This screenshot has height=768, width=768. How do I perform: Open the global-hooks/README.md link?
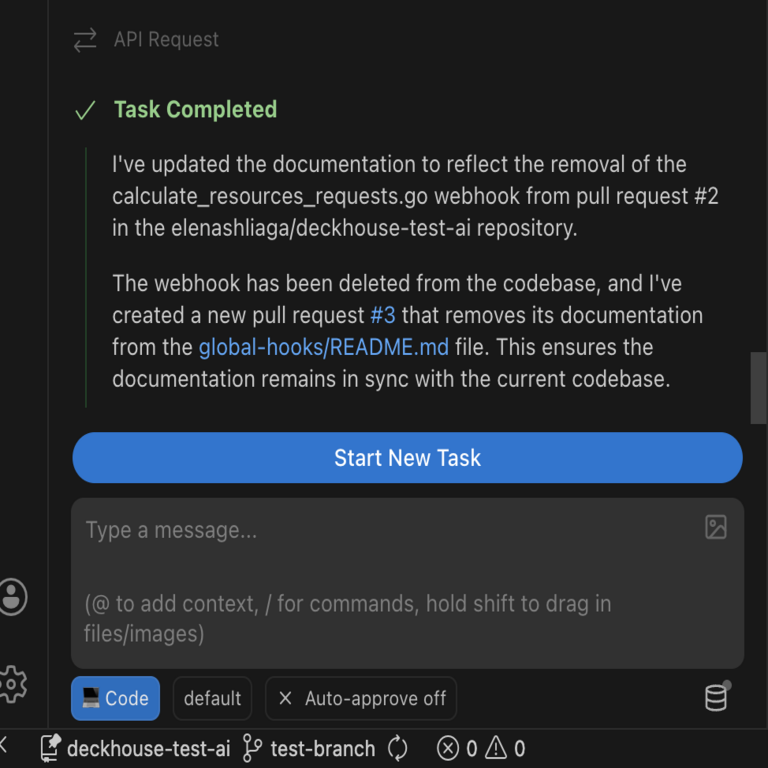click(324, 347)
